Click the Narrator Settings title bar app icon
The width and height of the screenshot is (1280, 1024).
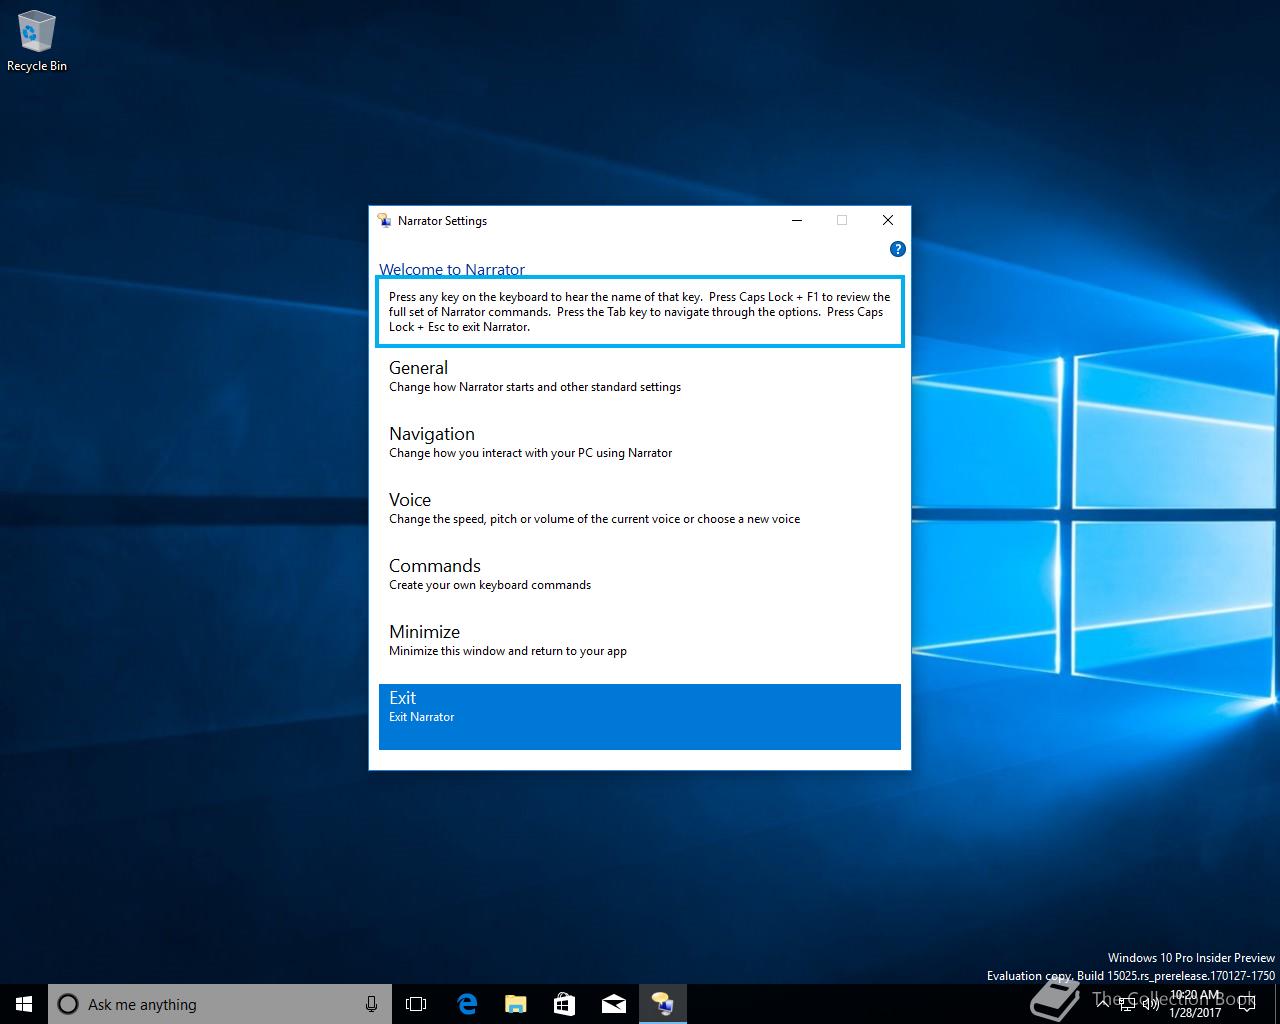click(x=384, y=220)
